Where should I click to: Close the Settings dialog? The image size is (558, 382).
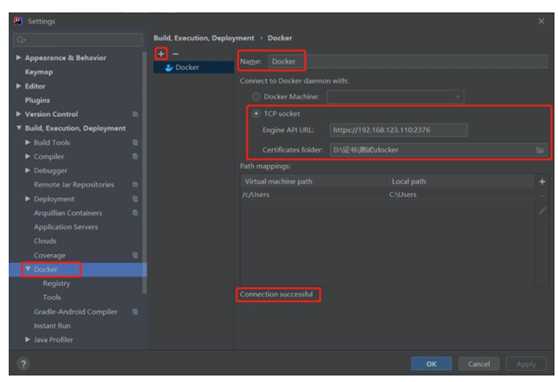point(541,21)
